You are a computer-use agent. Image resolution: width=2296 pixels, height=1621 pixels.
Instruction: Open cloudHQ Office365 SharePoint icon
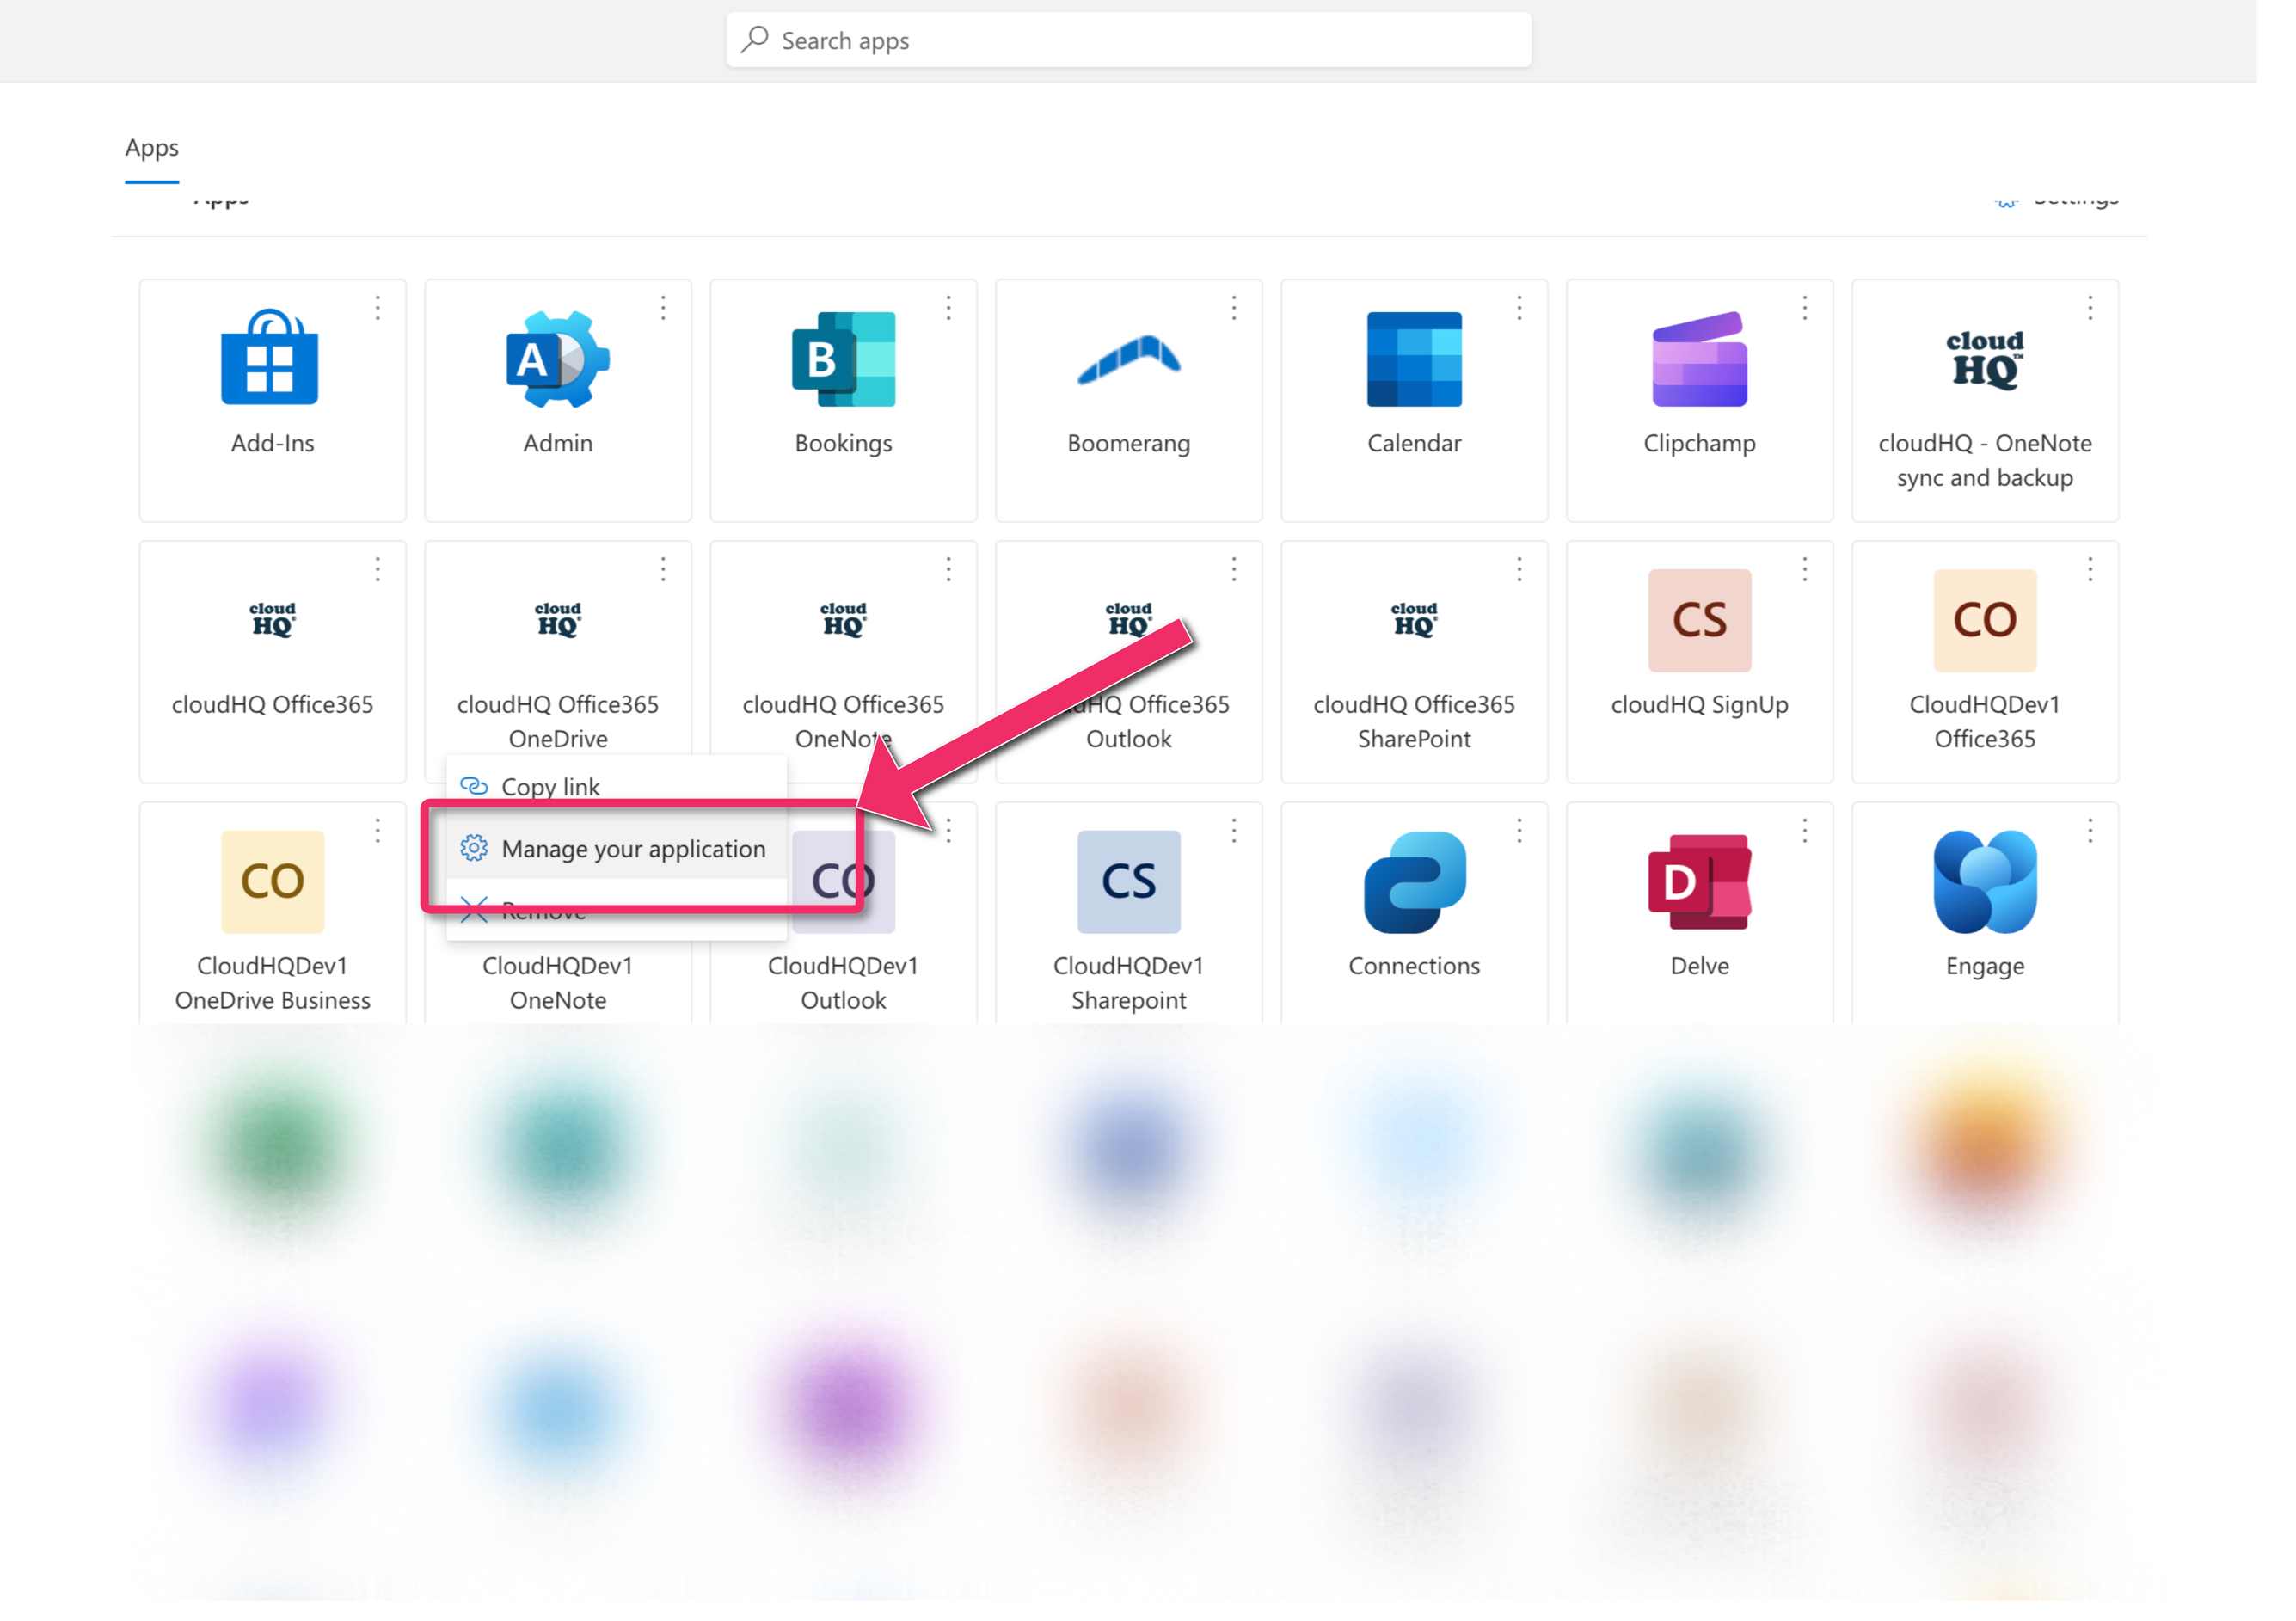coord(1414,620)
